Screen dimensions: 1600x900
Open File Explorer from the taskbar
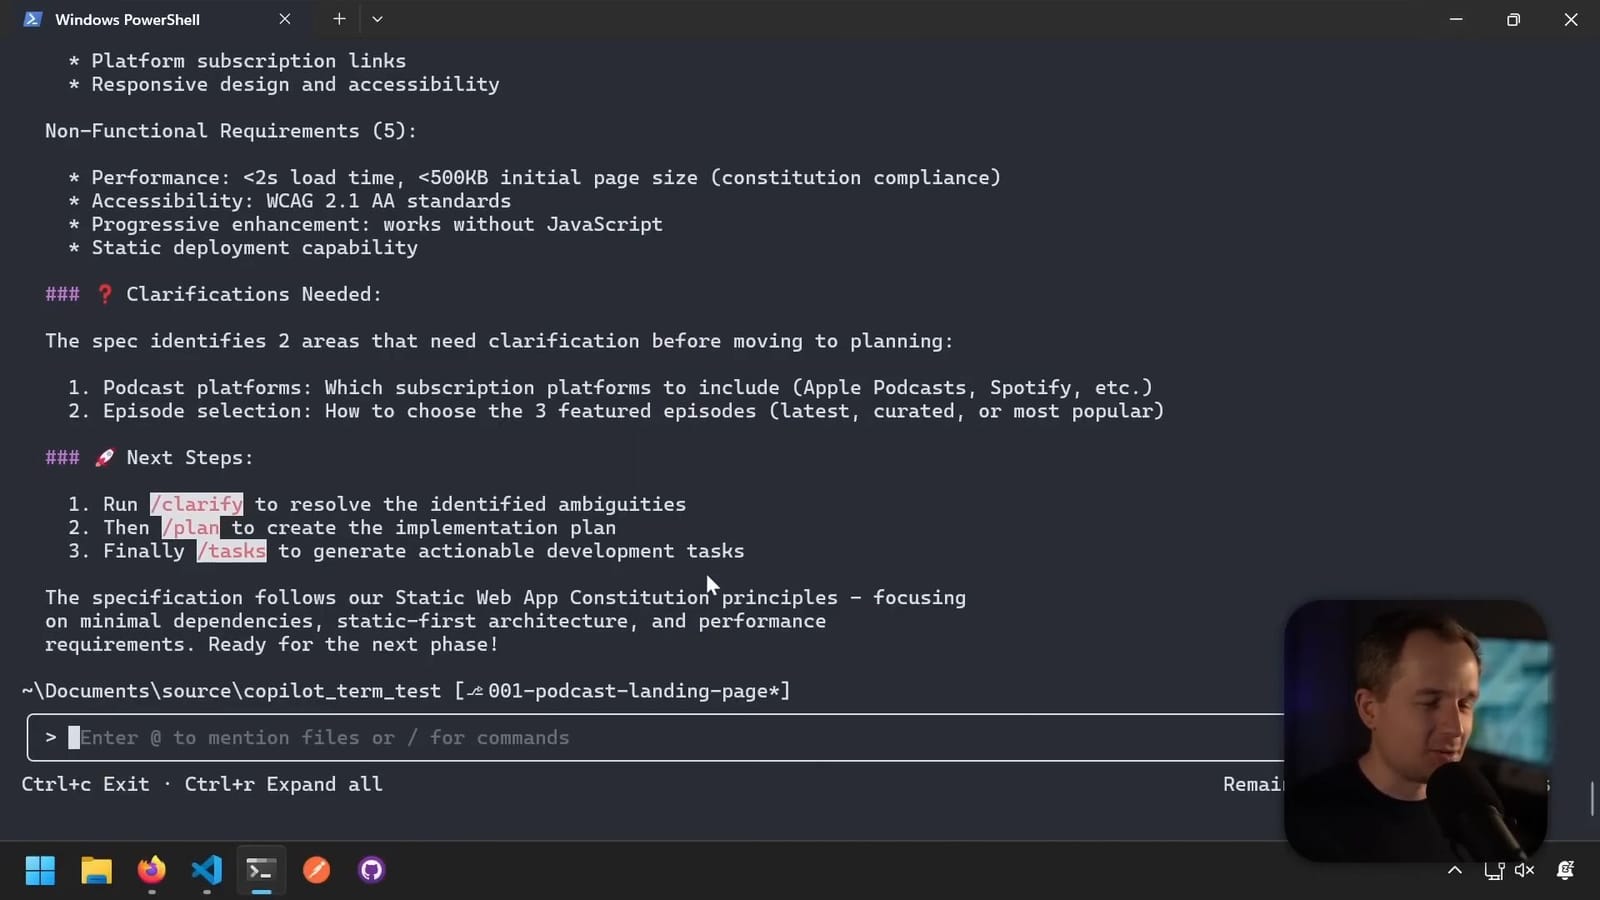[96, 870]
